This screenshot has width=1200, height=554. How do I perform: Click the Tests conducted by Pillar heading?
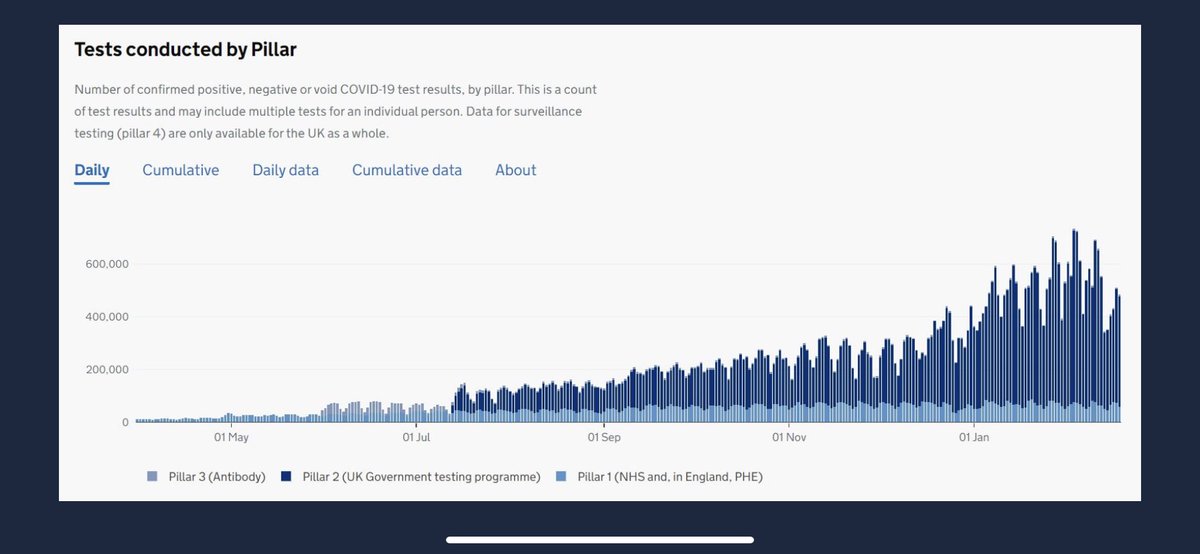coord(185,48)
